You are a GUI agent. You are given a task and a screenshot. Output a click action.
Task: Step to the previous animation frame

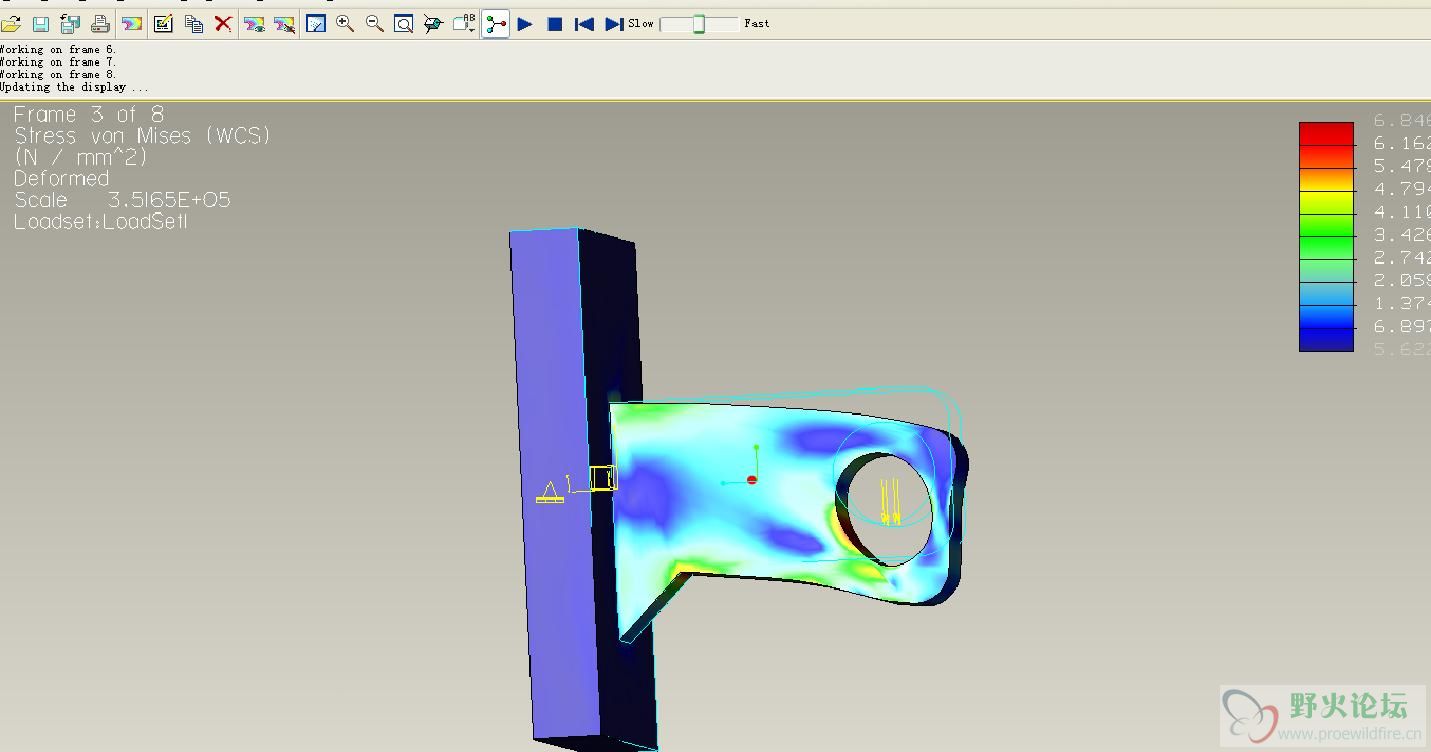pos(584,24)
